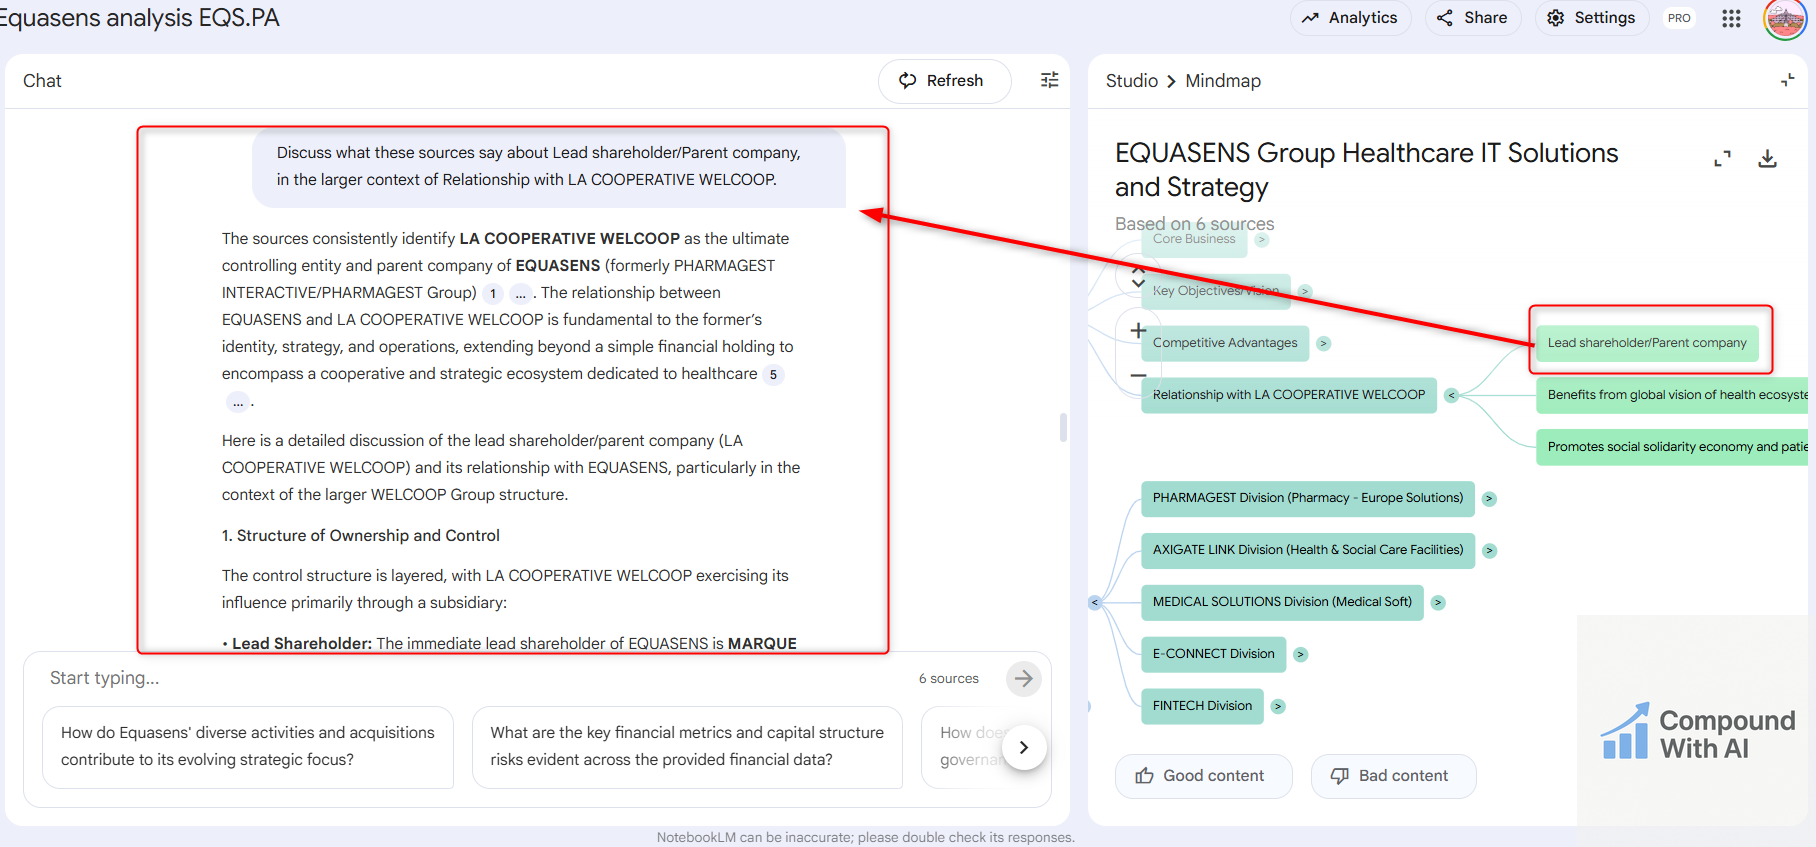Zoom out of the mindmap
Viewport: 1816px width, 847px height.
pos(1138,375)
